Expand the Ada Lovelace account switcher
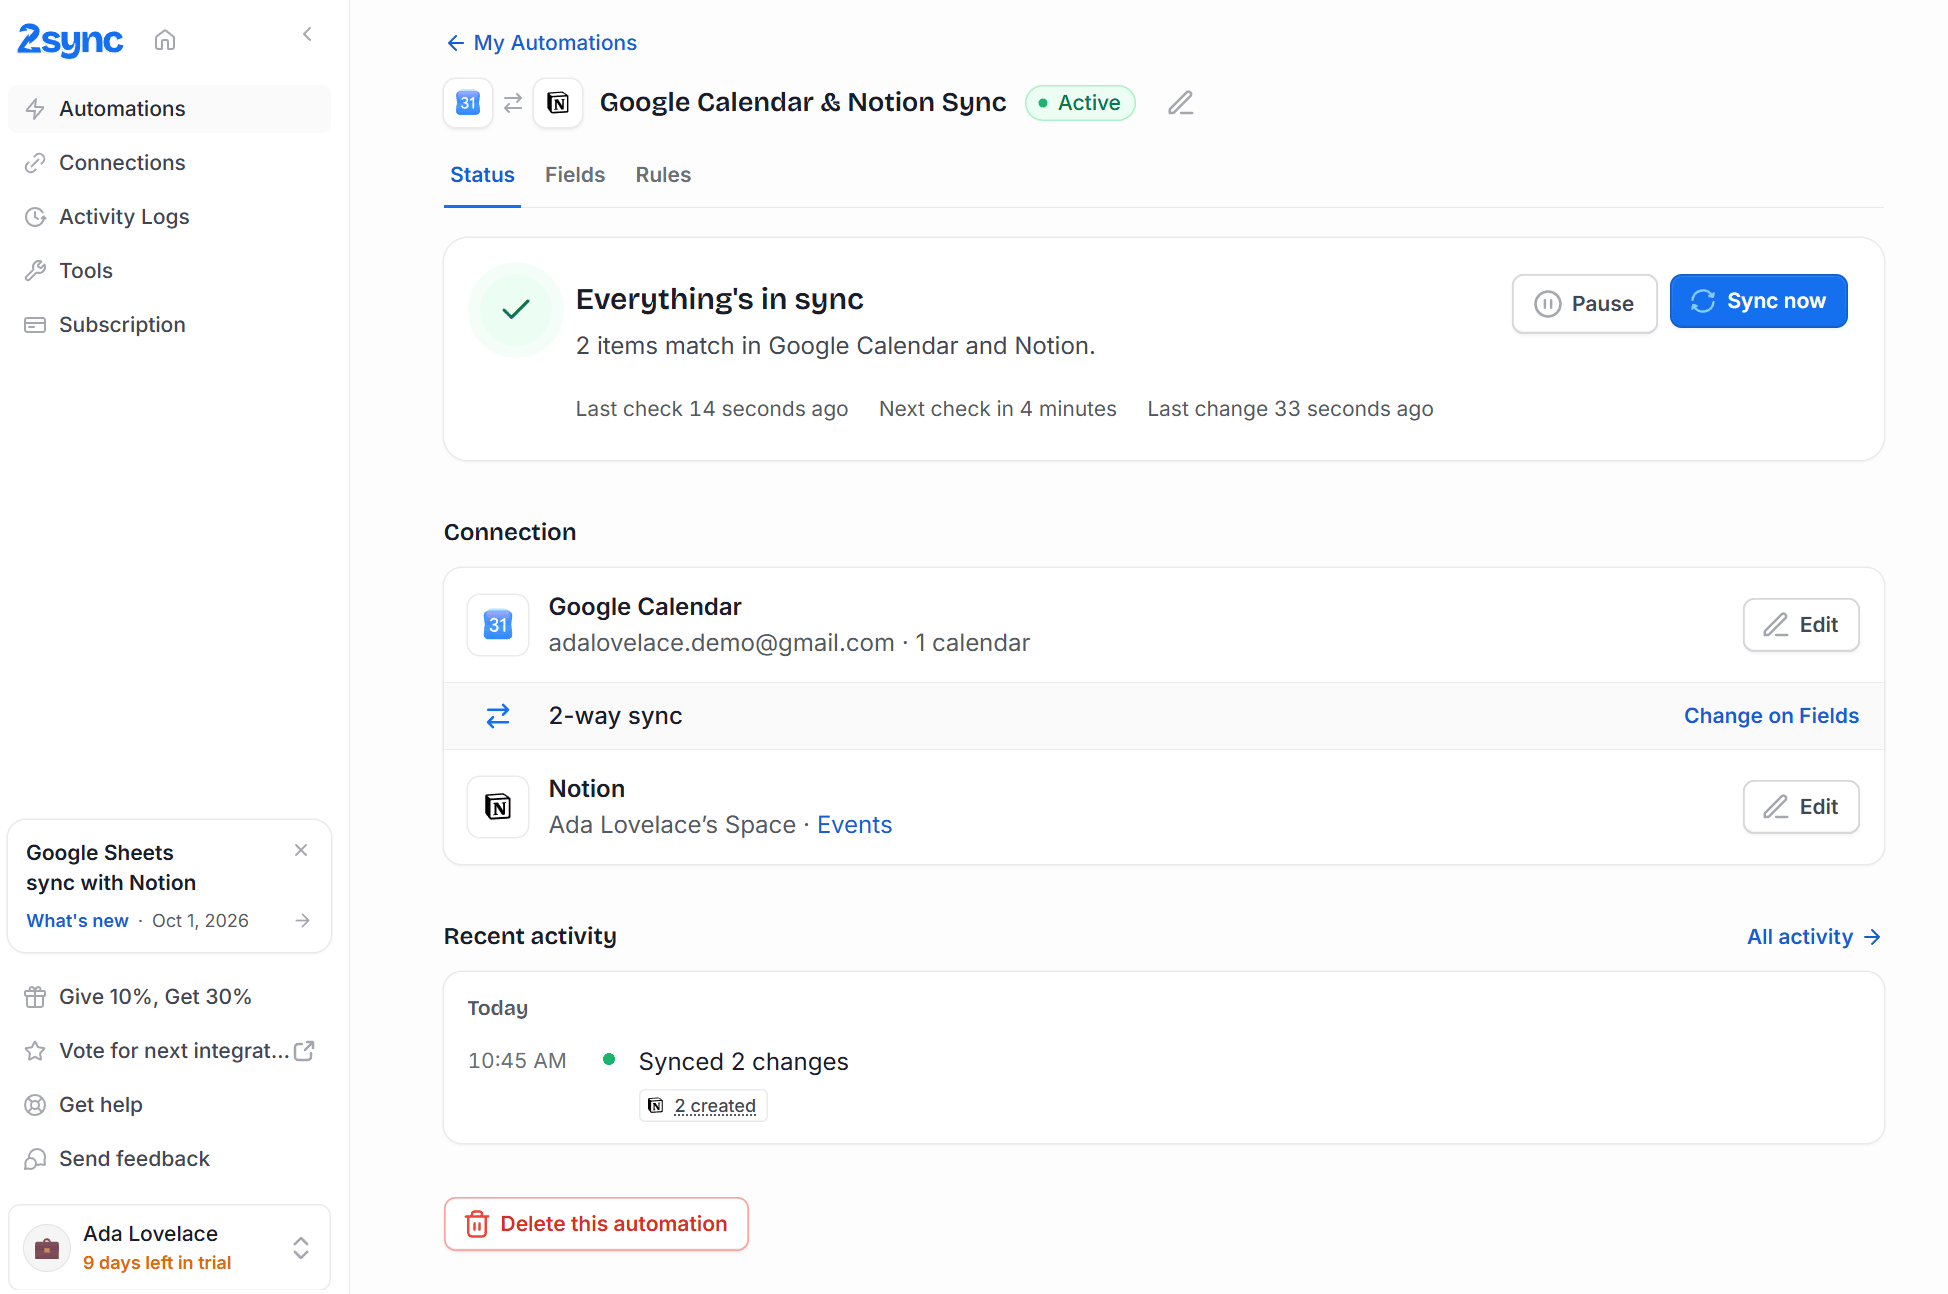 point(301,1248)
